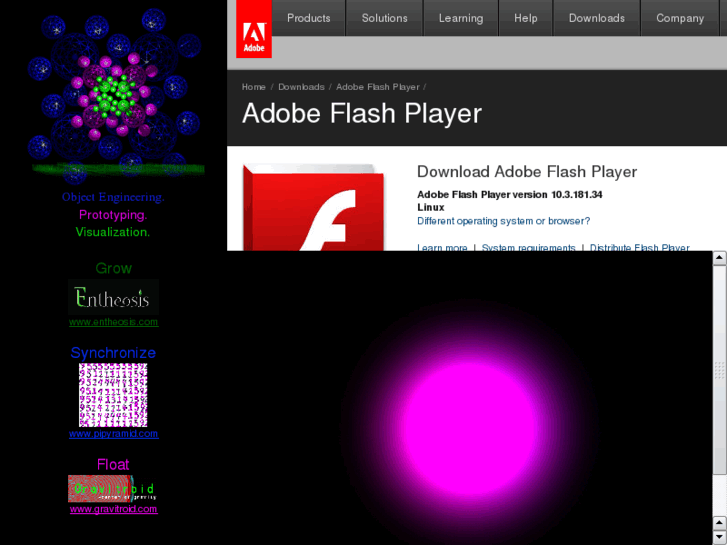This screenshot has width=727, height=545.
Task: Click the scroll up arrow above the bottom arrow
Action: 720,524
